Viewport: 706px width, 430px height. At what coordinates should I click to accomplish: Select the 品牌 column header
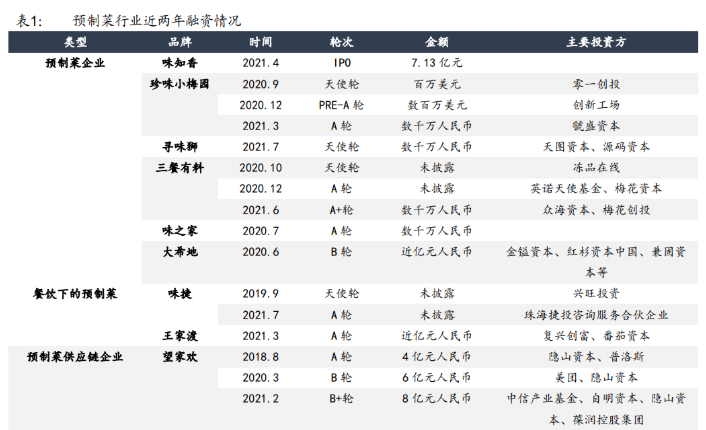(180, 42)
